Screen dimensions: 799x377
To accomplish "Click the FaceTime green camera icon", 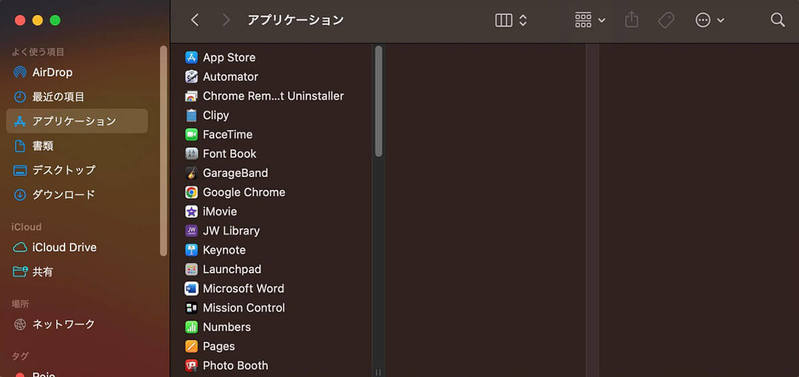I will point(191,134).
